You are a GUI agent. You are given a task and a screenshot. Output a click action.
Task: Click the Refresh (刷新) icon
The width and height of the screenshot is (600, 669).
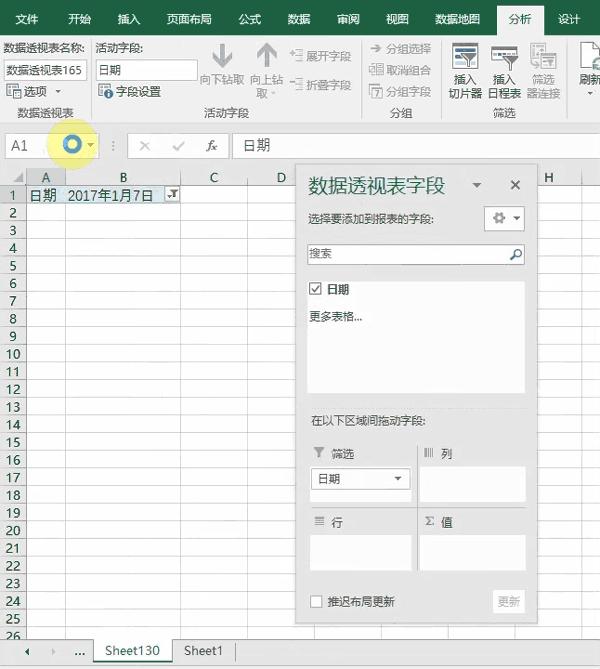click(590, 55)
